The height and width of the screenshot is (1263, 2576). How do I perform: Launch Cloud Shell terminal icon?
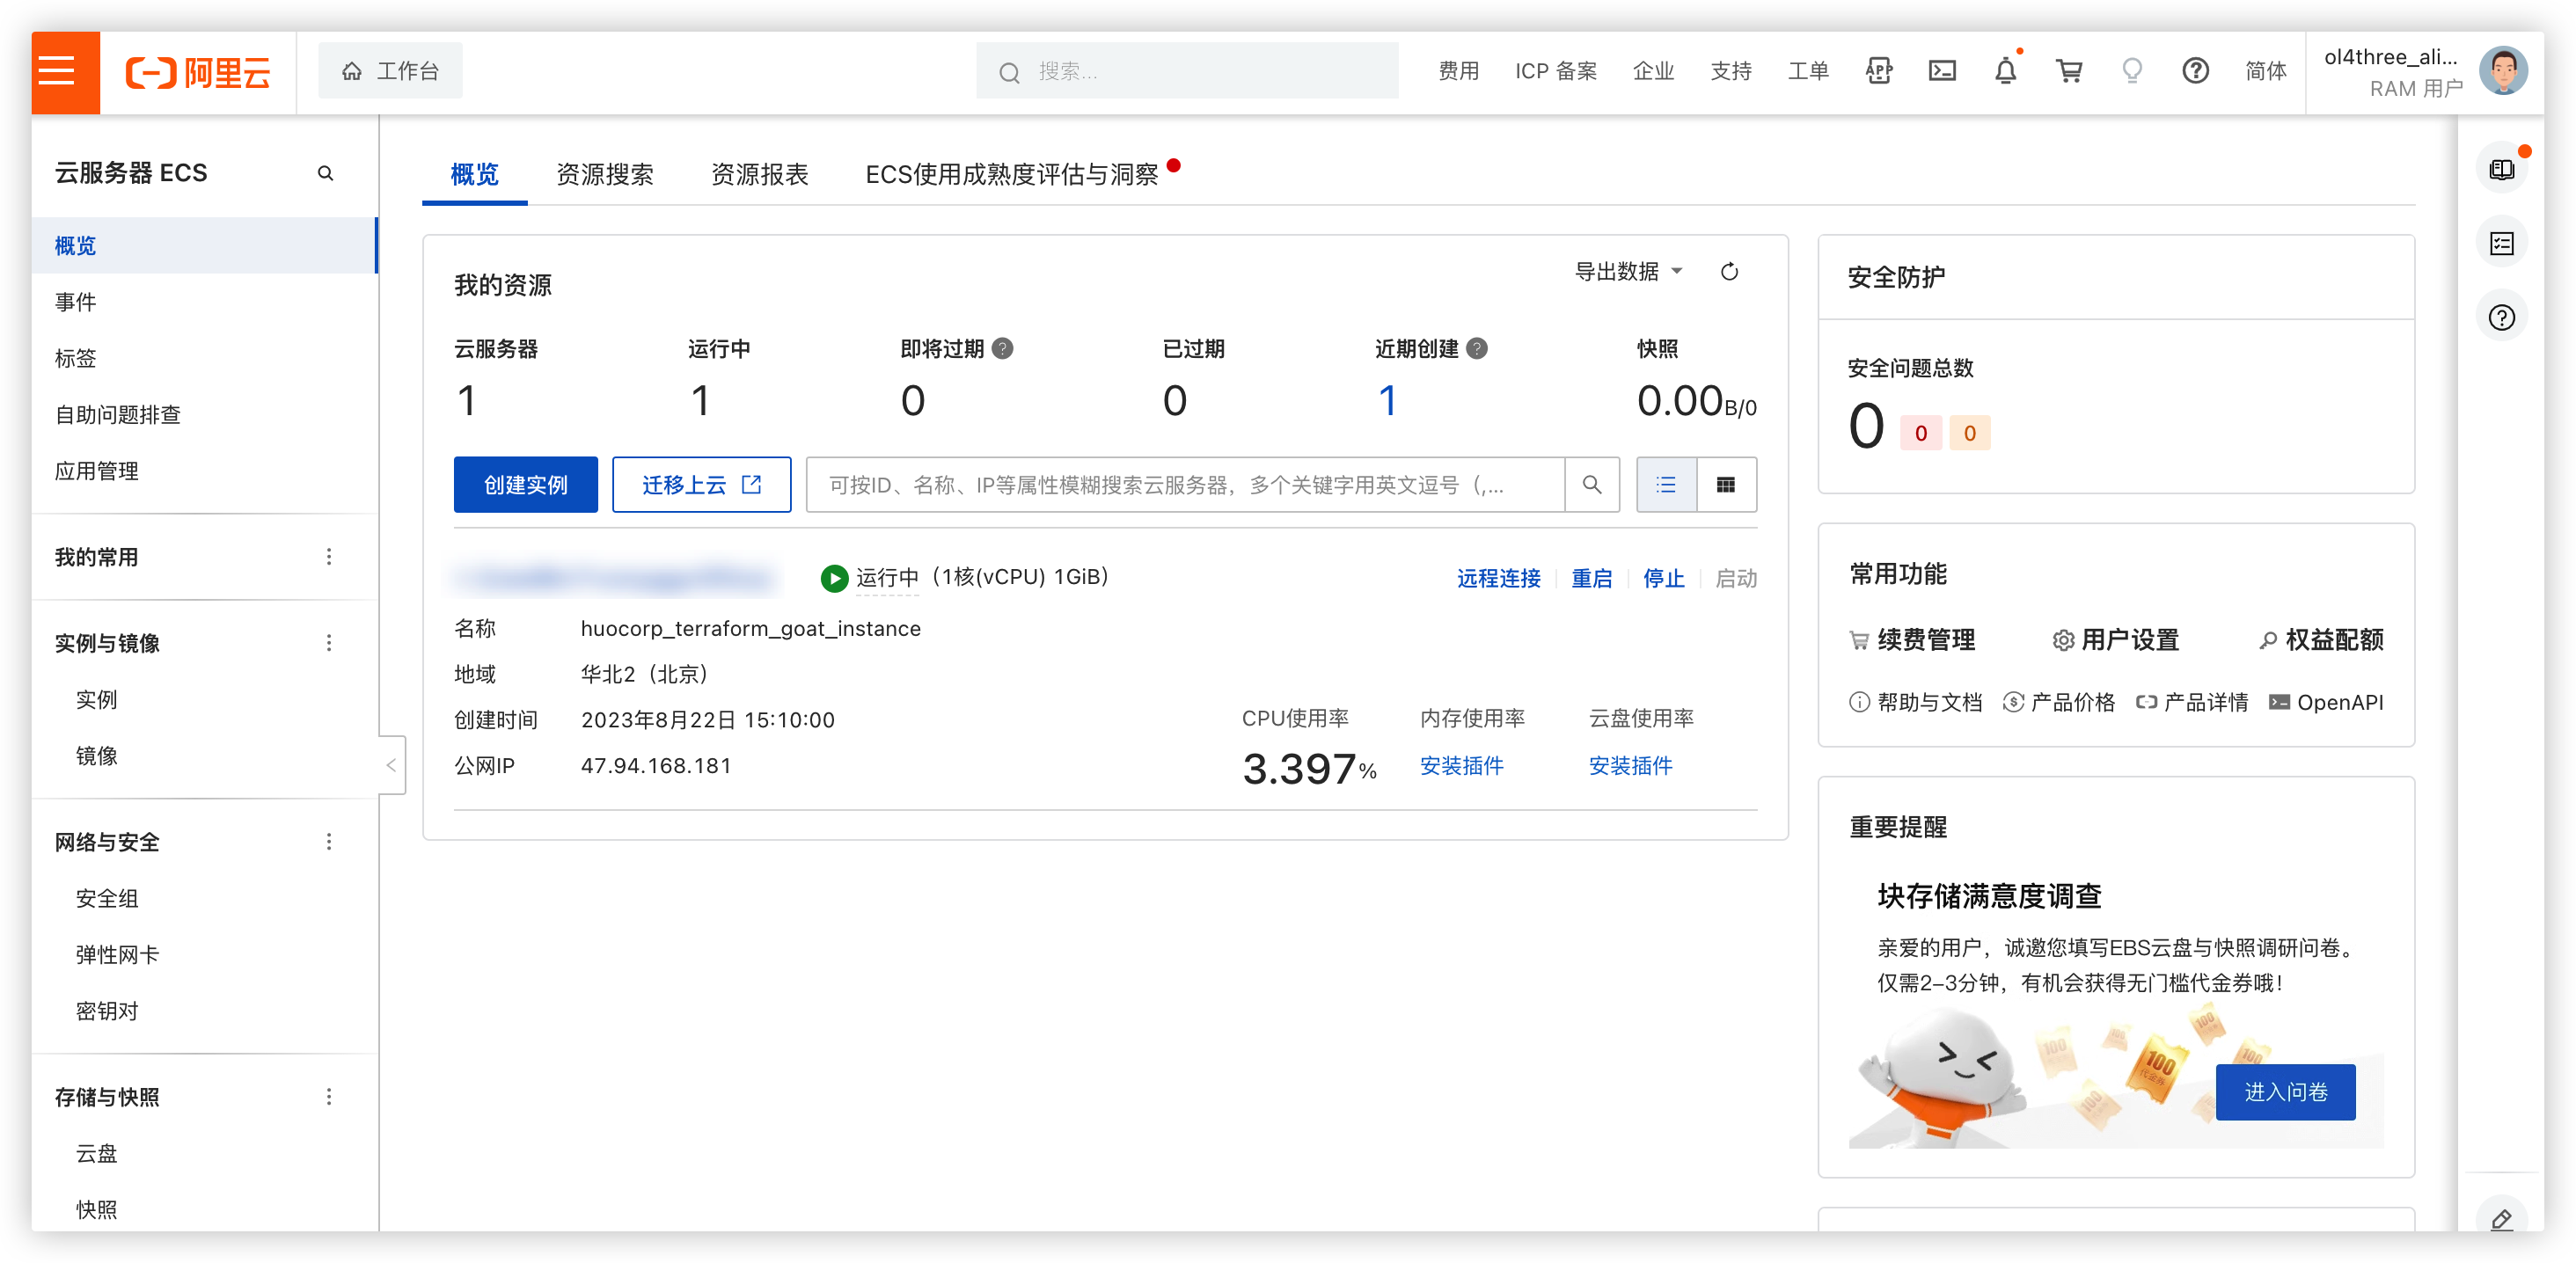pos(1942,71)
